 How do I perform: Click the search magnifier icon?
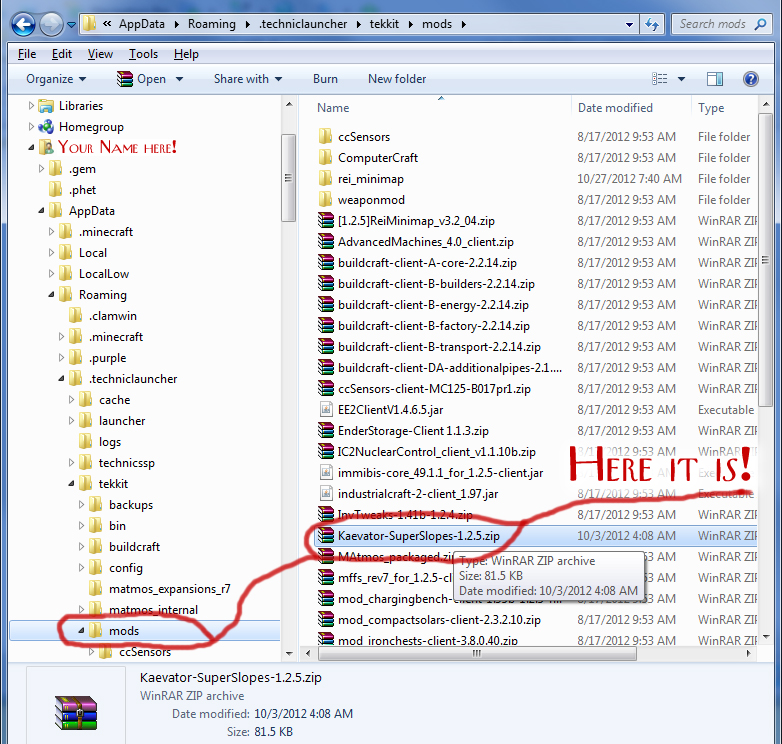coord(761,24)
